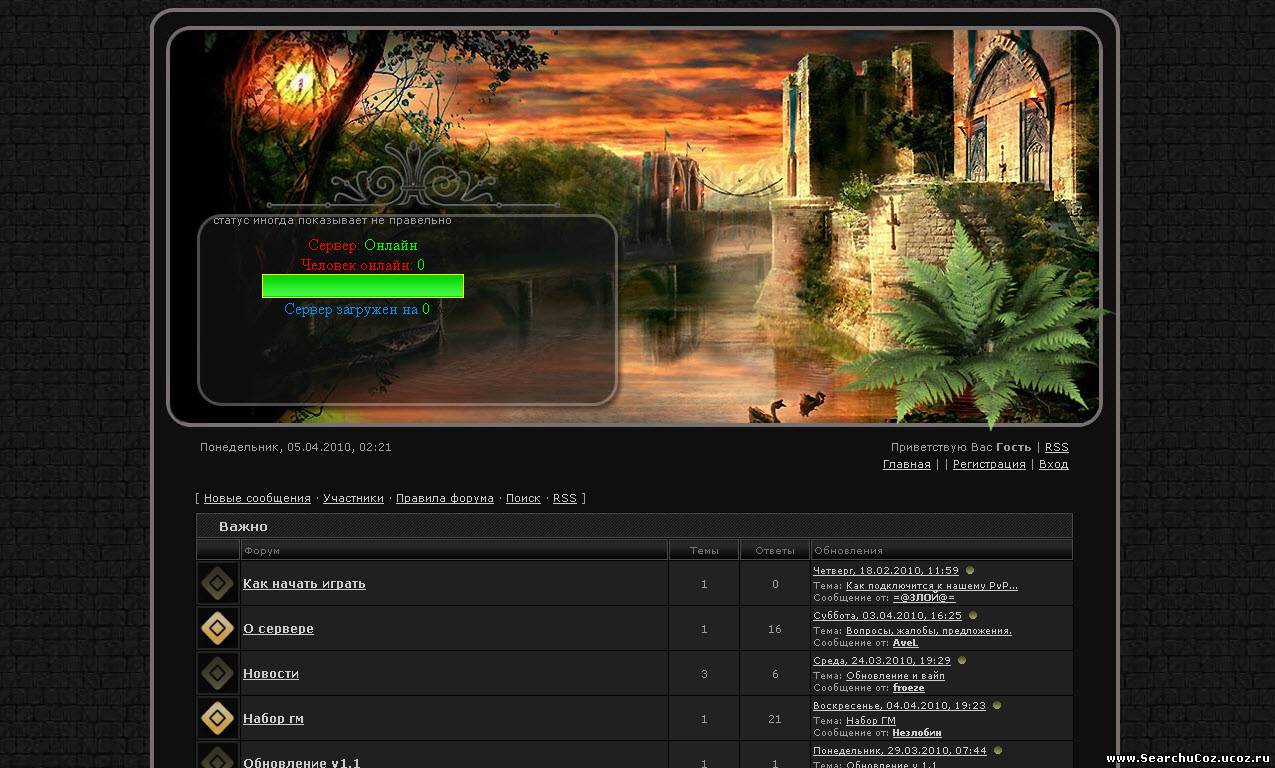The image size is (1275, 768).
Task: Click the forum icon next to Набор гм
Action: tap(218, 718)
